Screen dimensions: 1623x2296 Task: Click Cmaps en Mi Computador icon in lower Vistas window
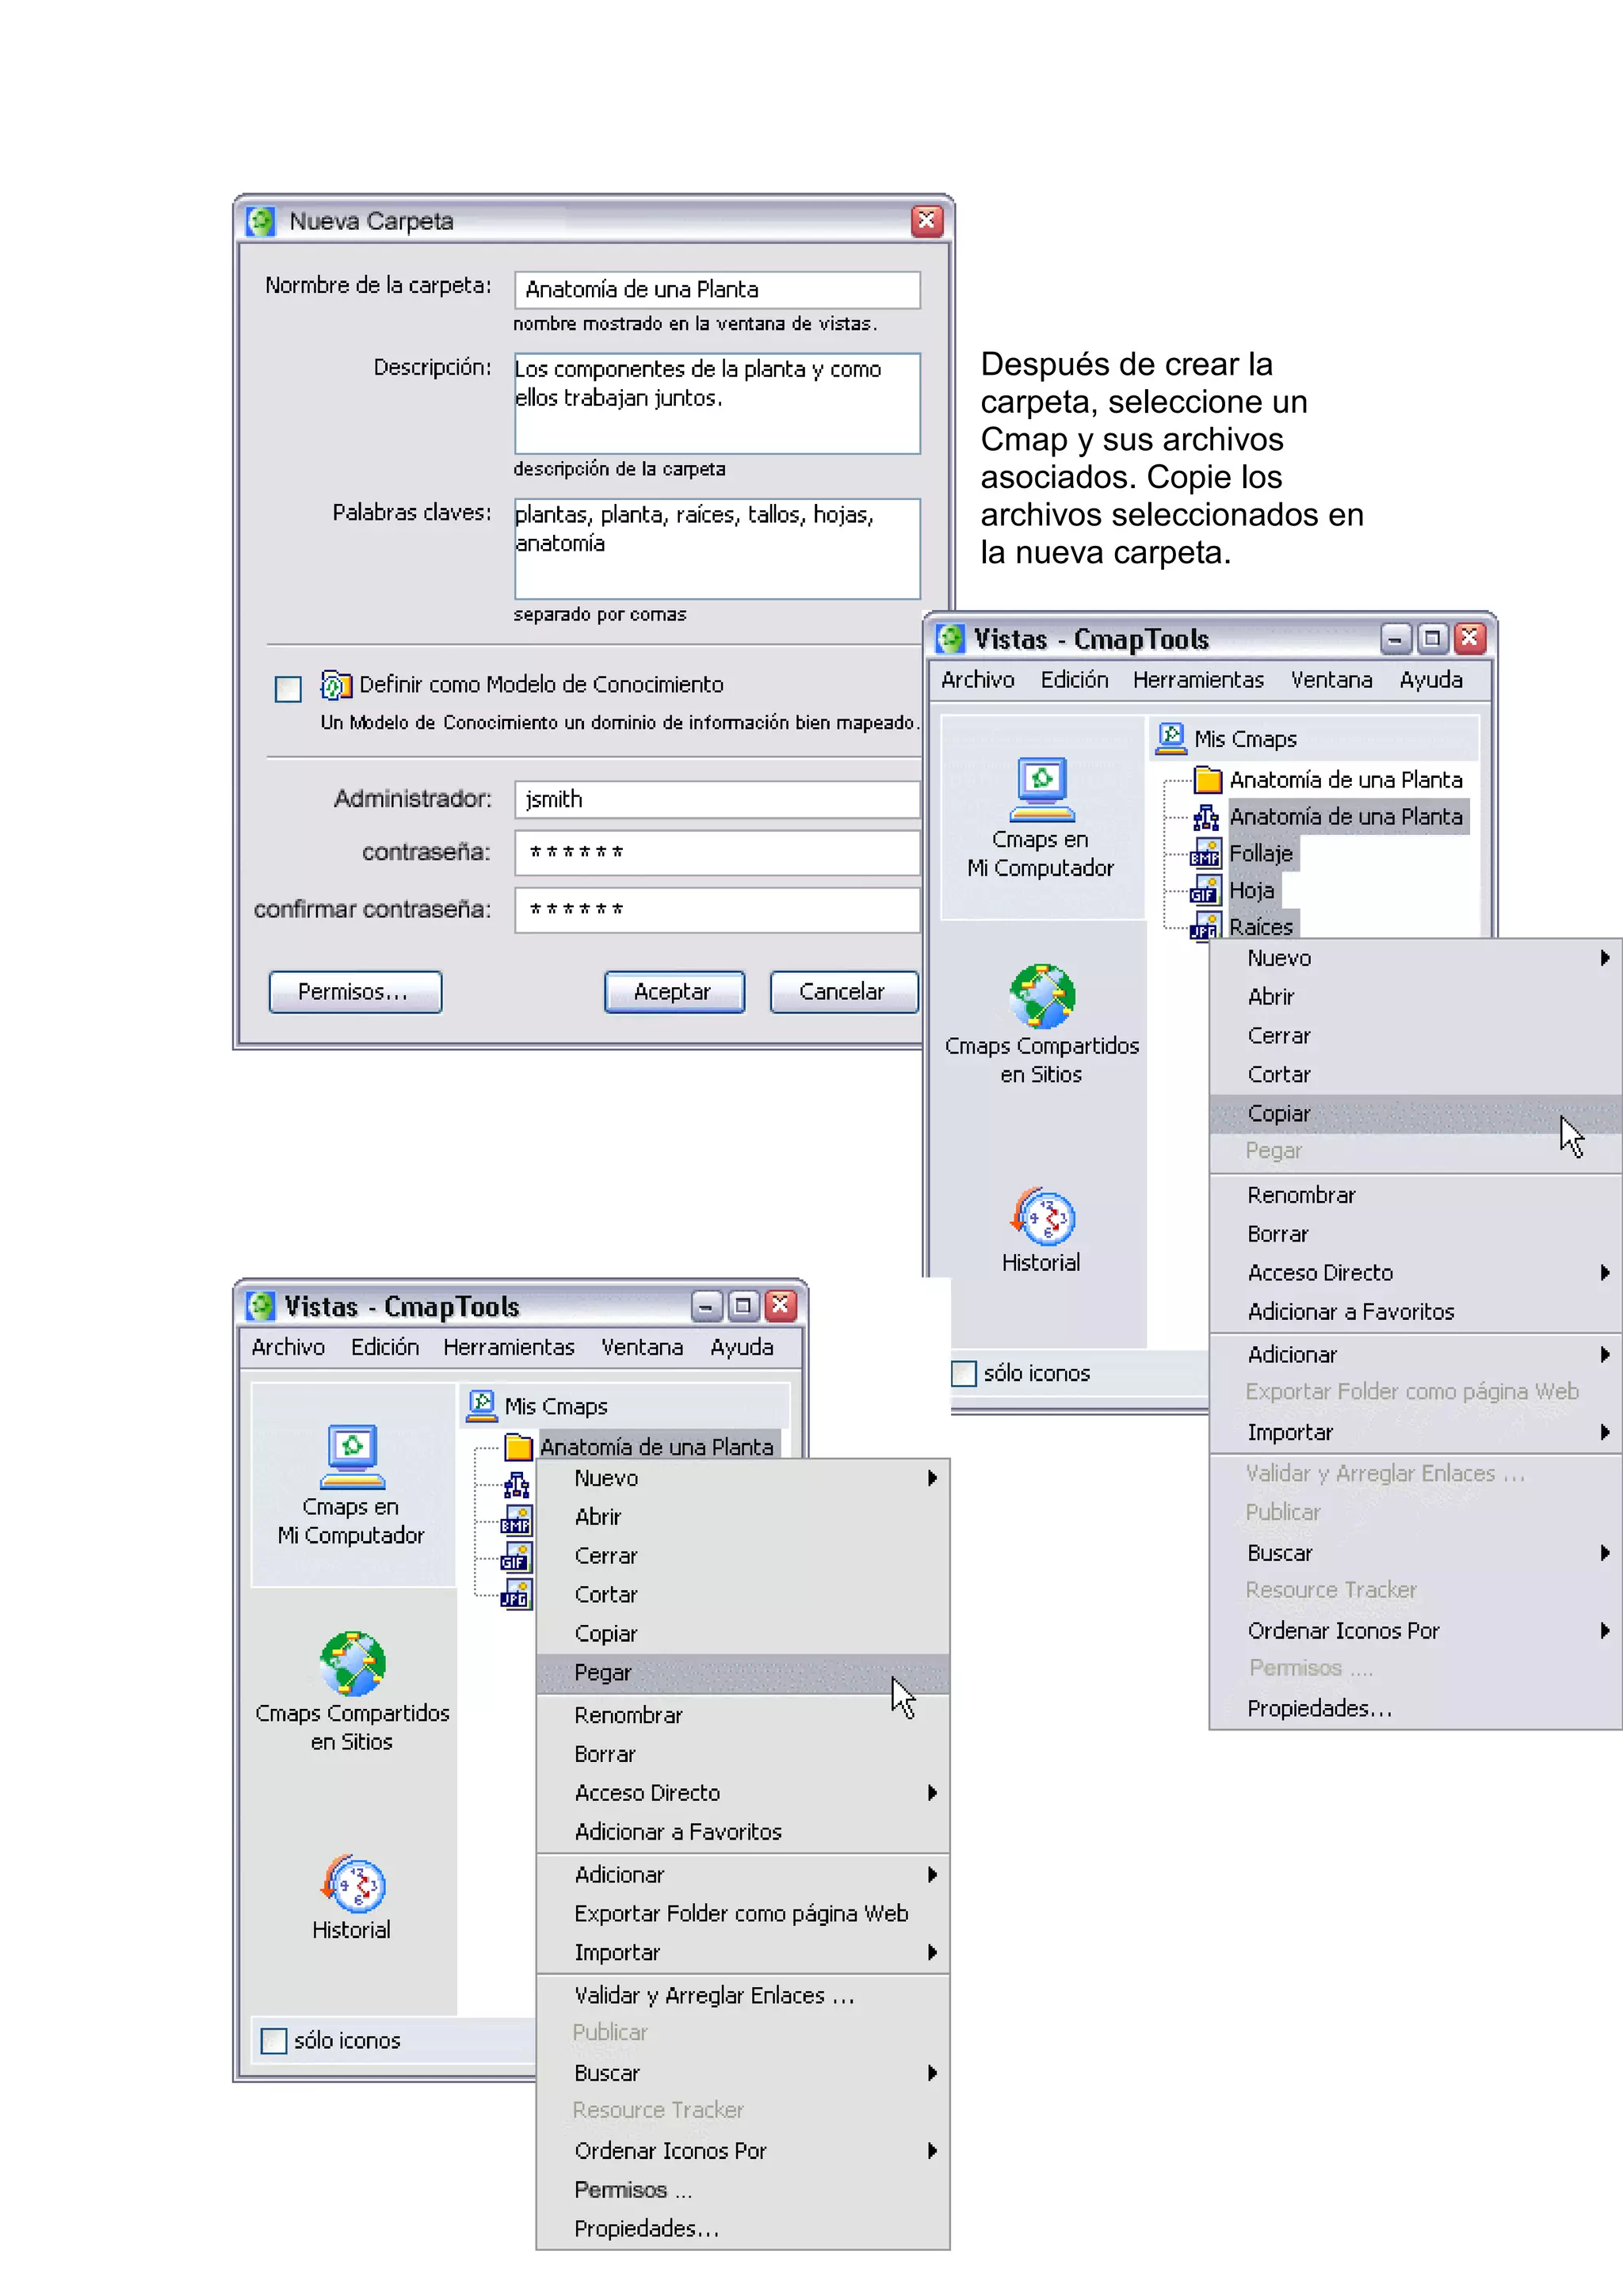[x=352, y=1456]
